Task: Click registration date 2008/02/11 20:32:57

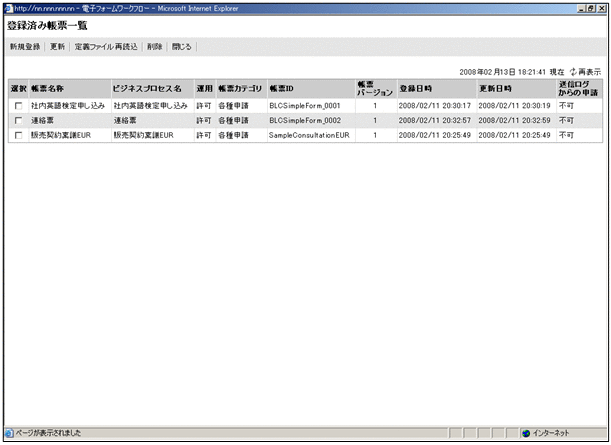Action: (434, 120)
